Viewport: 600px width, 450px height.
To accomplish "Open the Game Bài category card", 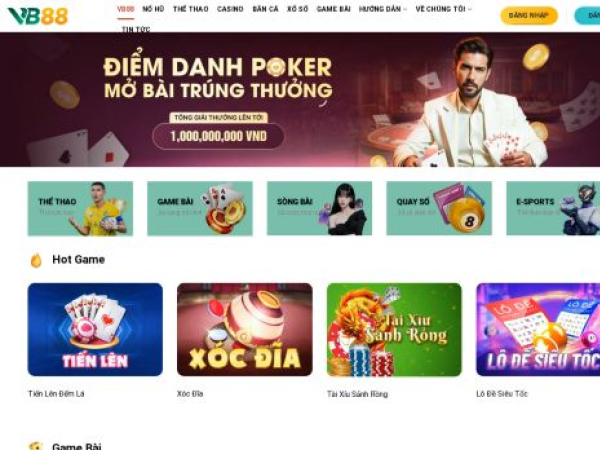I will coord(200,208).
